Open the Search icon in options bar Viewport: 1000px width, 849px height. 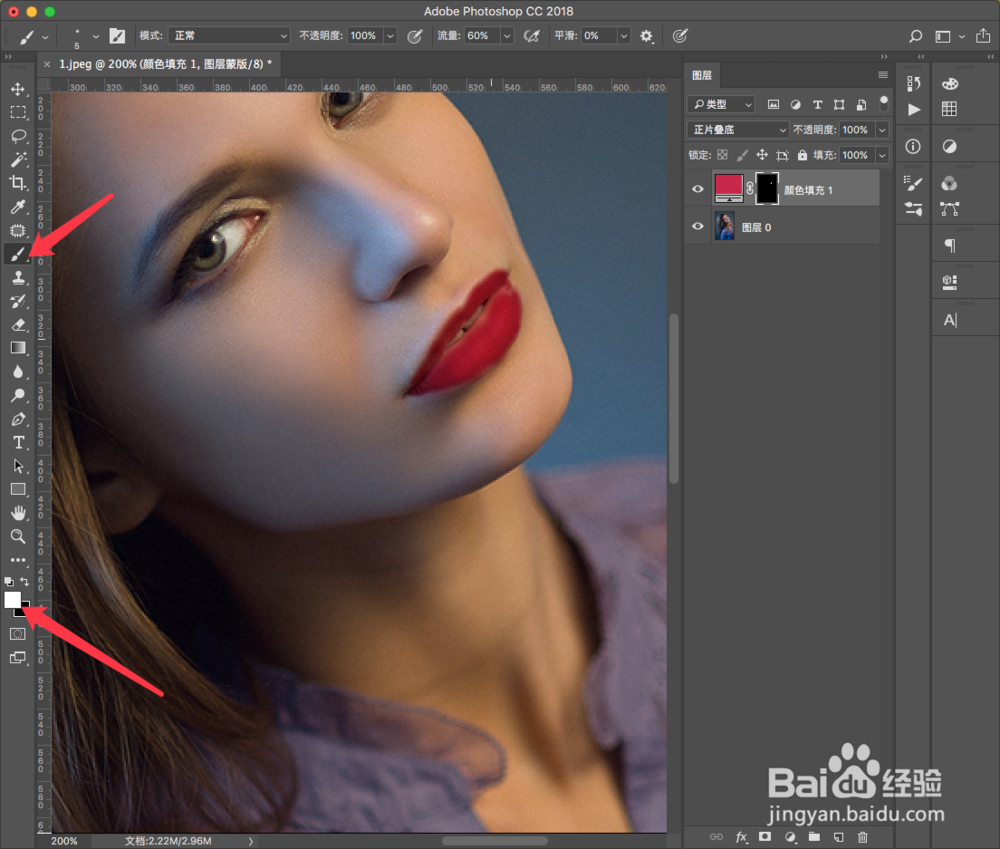916,36
